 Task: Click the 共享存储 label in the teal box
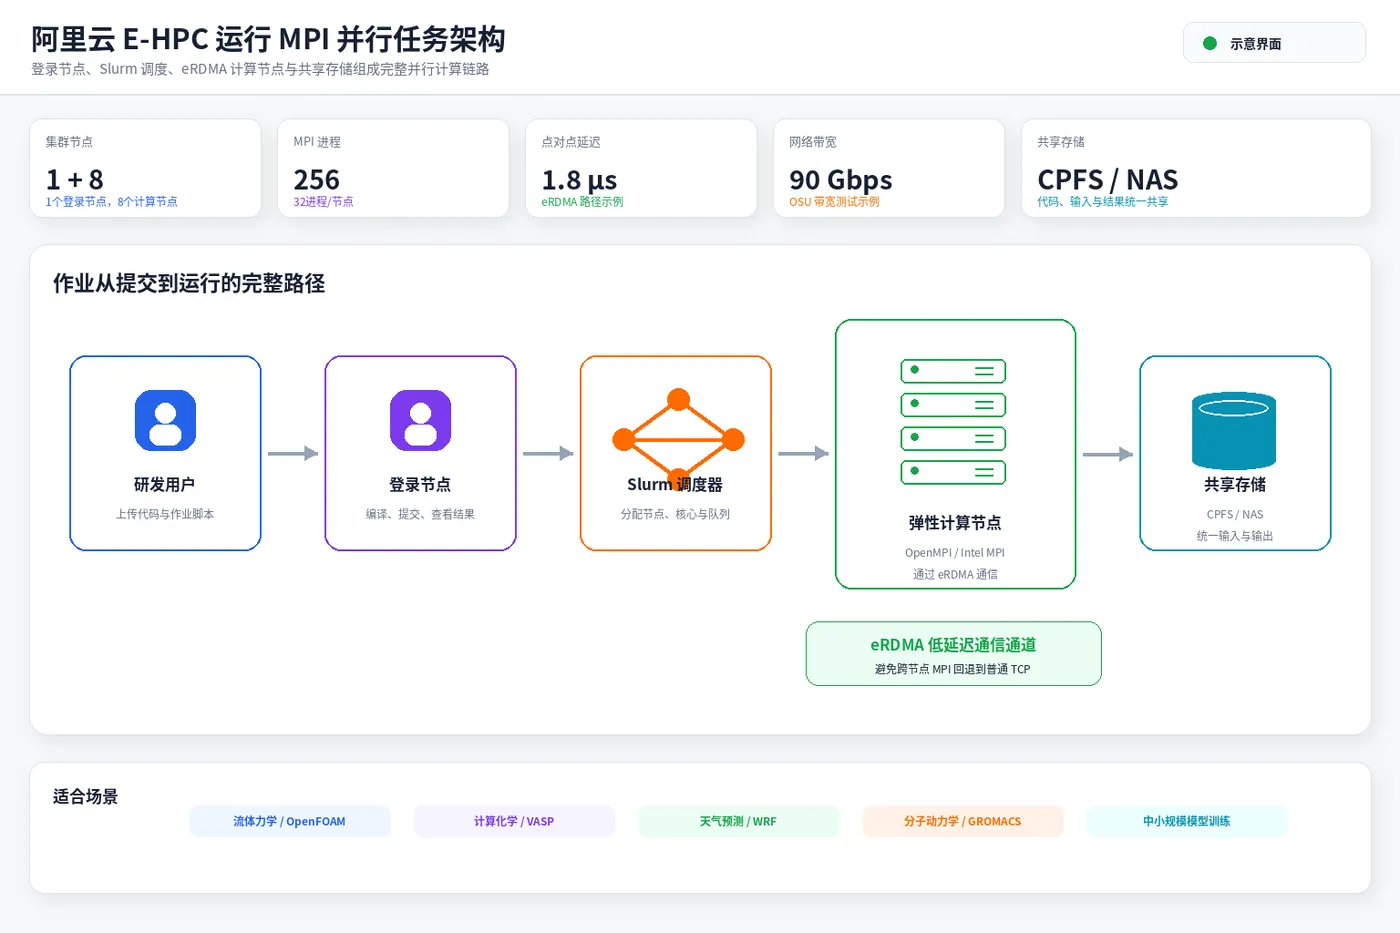click(x=1235, y=485)
